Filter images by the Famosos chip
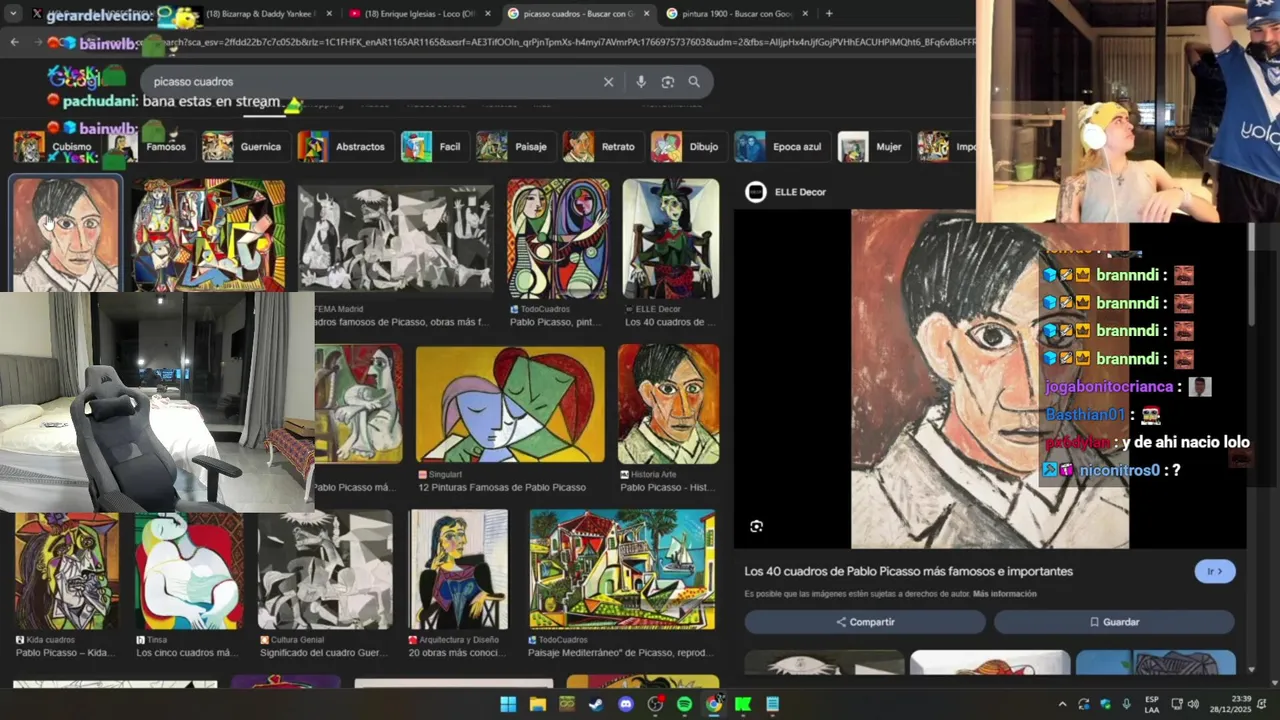This screenshot has height=720, width=1280. pyautogui.click(x=152, y=147)
